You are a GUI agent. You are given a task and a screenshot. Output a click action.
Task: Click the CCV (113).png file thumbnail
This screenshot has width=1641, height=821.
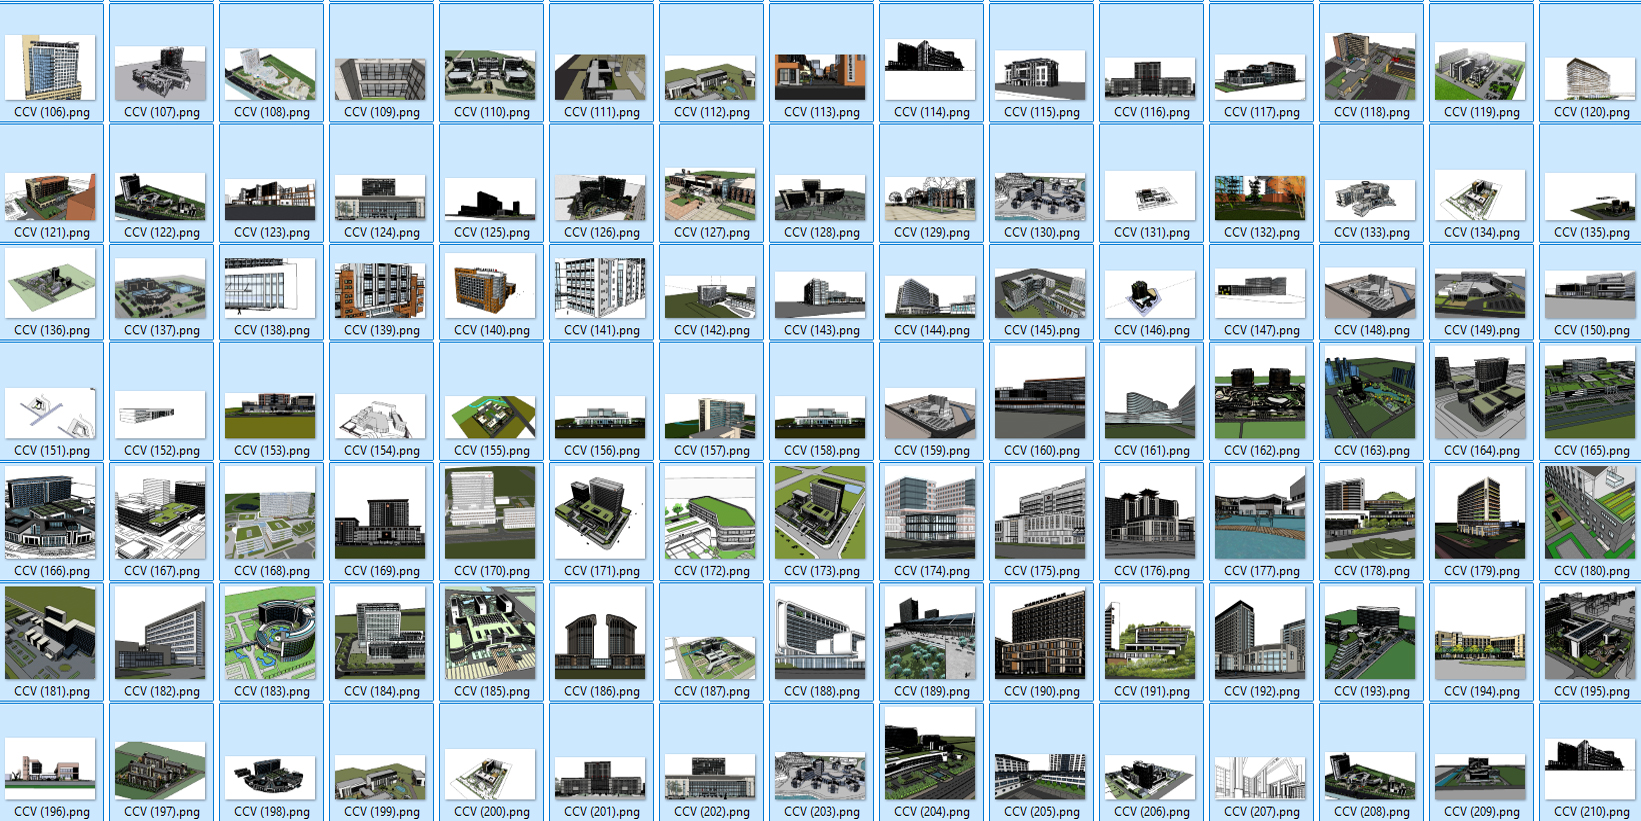[x=820, y=76]
